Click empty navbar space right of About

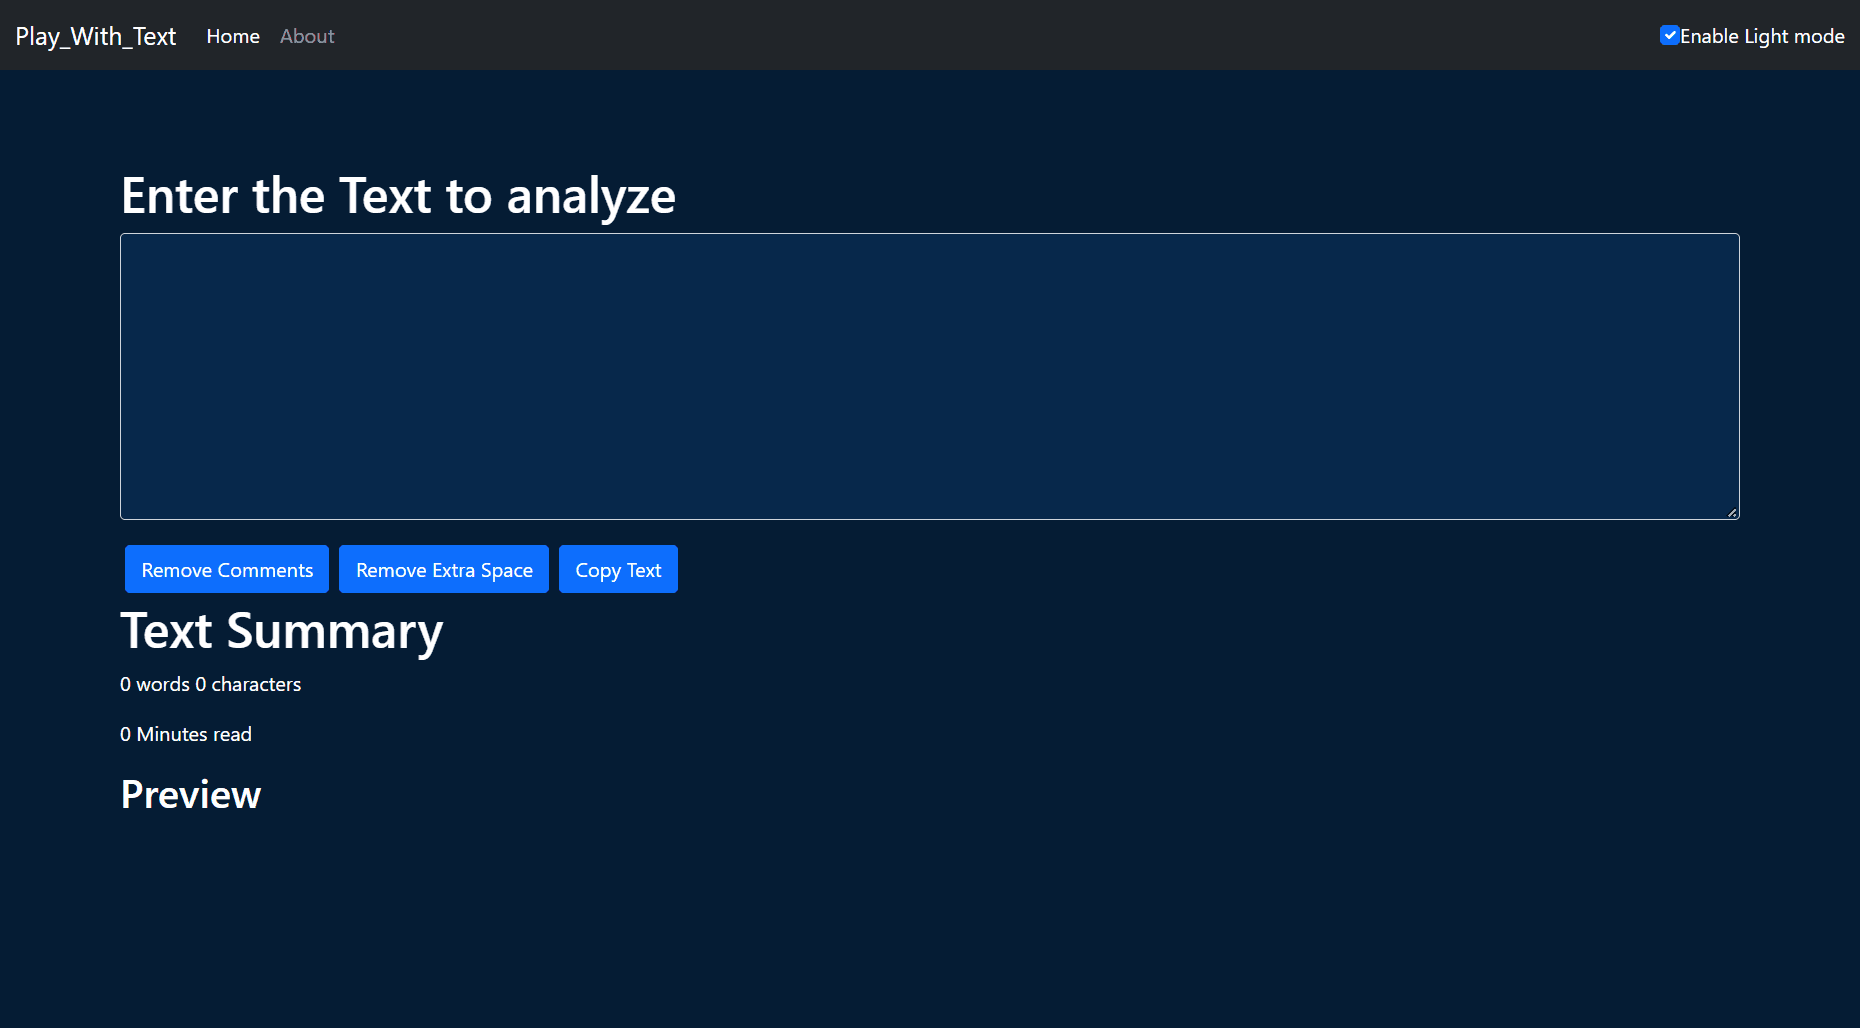(1000, 36)
